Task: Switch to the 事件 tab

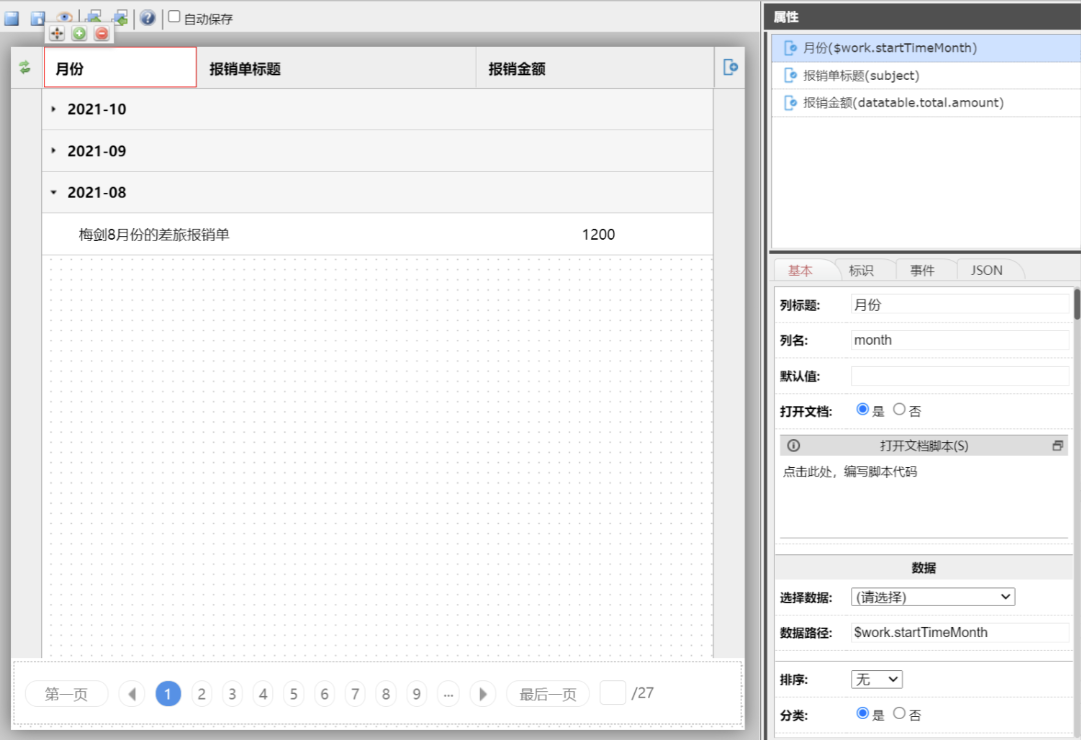Action: coord(921,270)
